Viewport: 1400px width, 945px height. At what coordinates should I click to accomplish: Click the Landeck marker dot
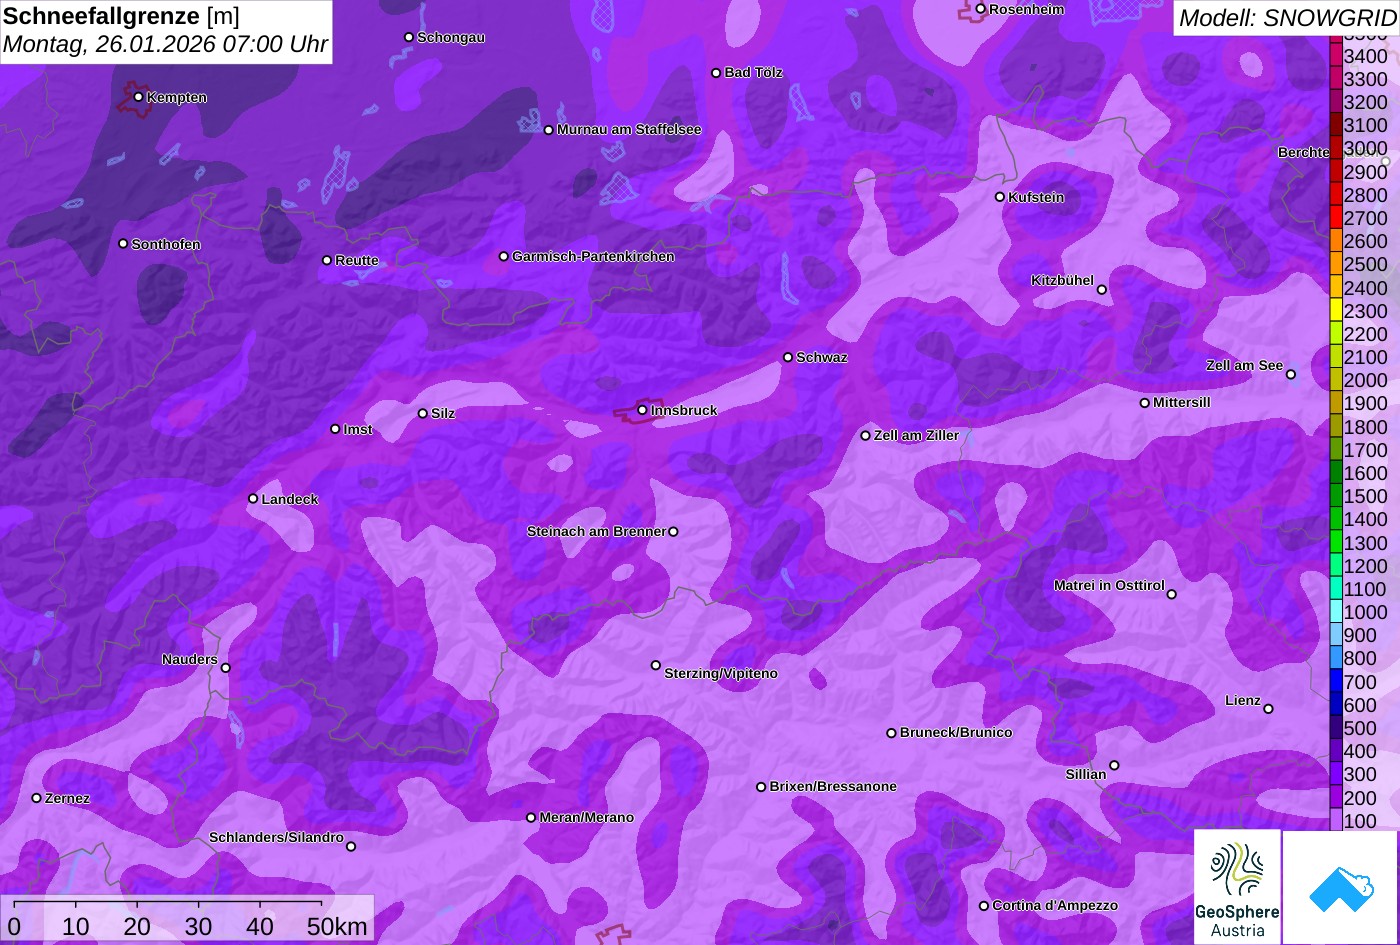coord(253,499)
